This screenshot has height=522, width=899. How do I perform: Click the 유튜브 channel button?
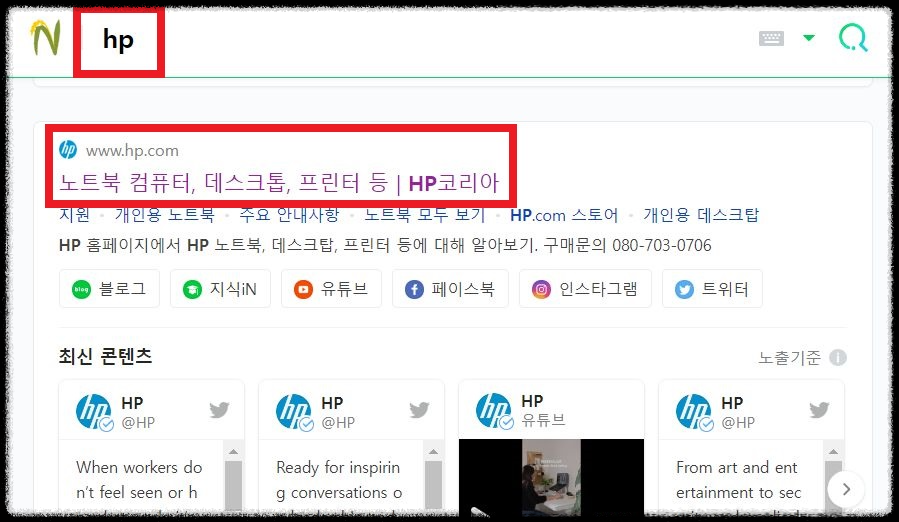(x=331, y=289)
